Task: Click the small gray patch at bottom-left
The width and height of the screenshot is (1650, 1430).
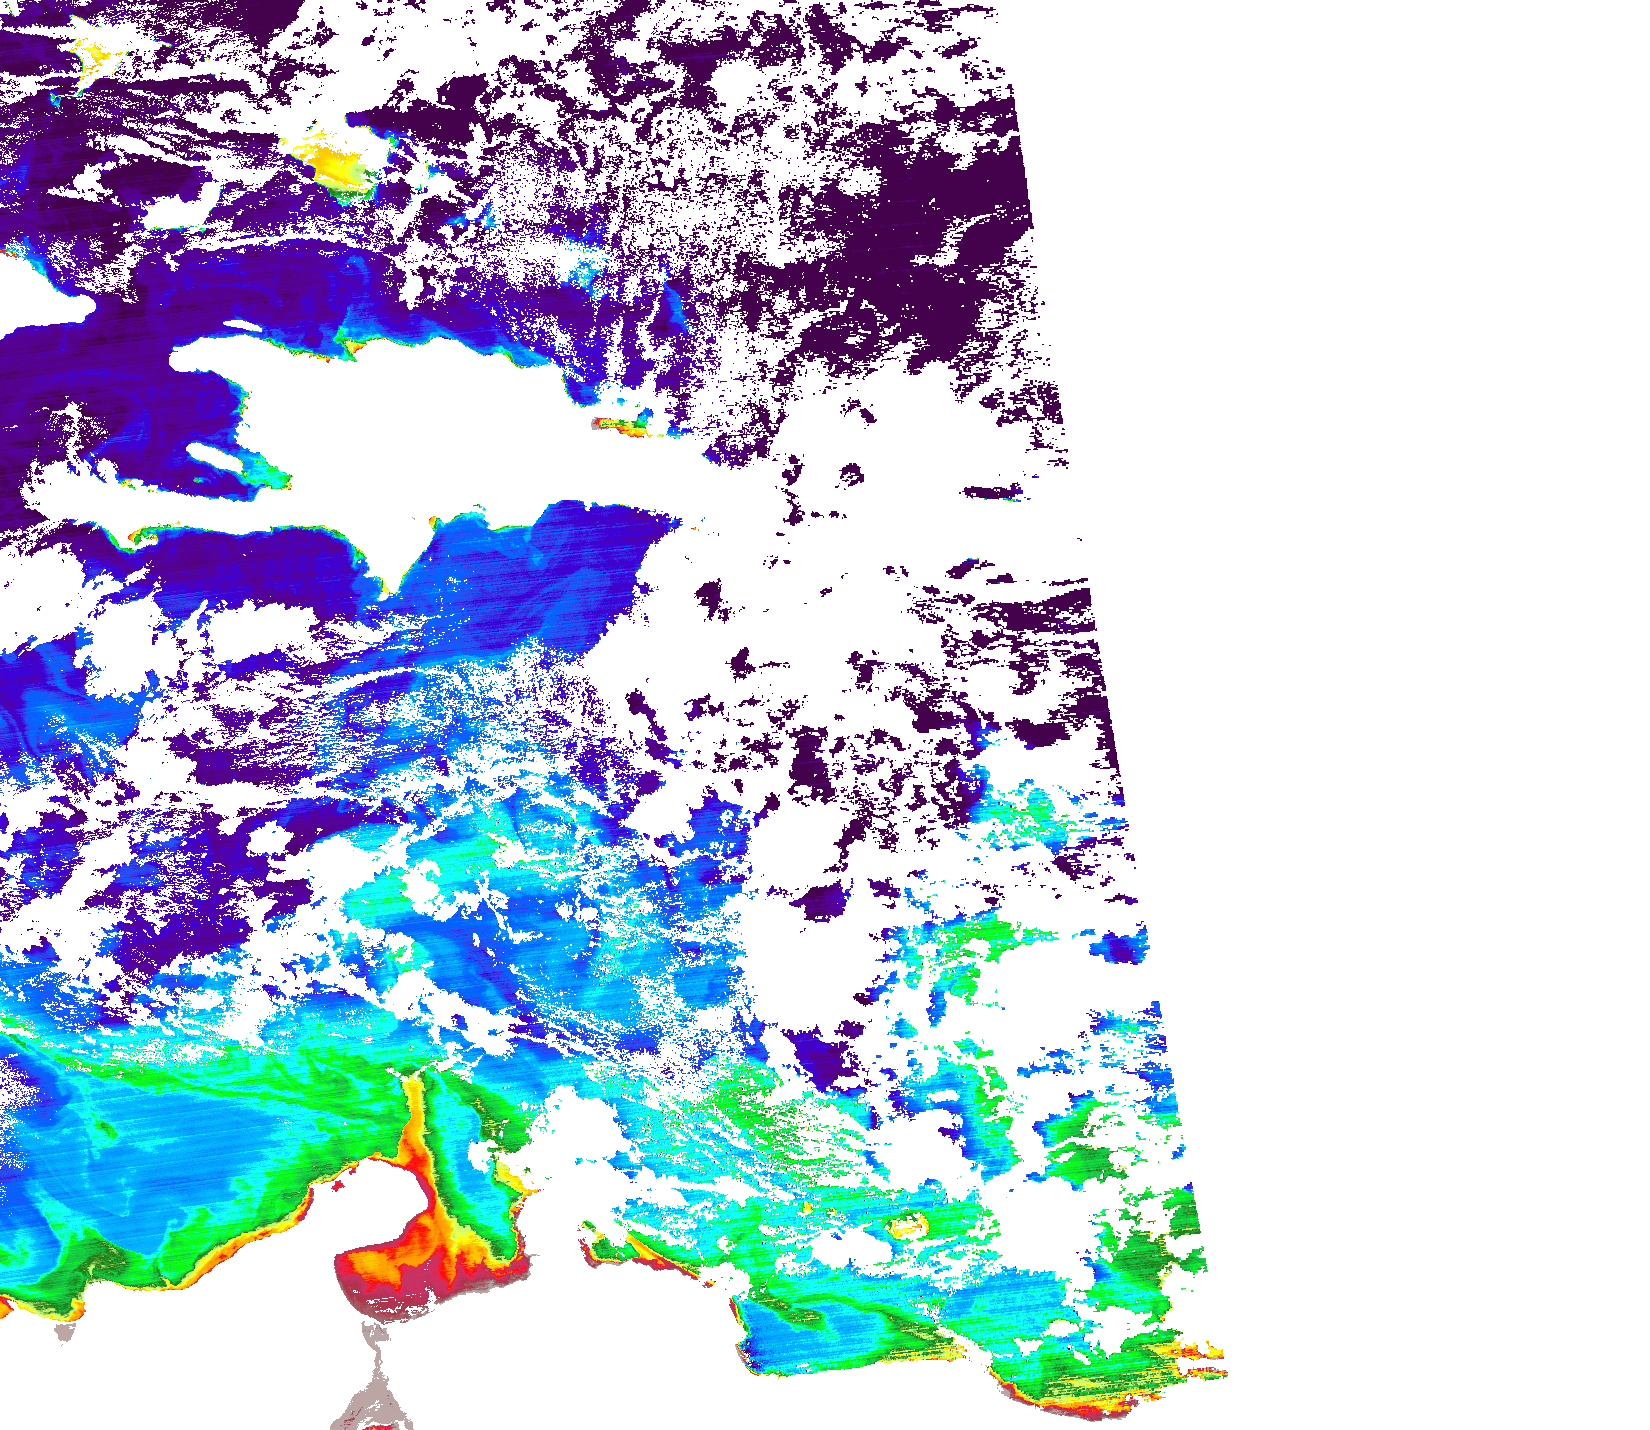Action: point(65,1331)
